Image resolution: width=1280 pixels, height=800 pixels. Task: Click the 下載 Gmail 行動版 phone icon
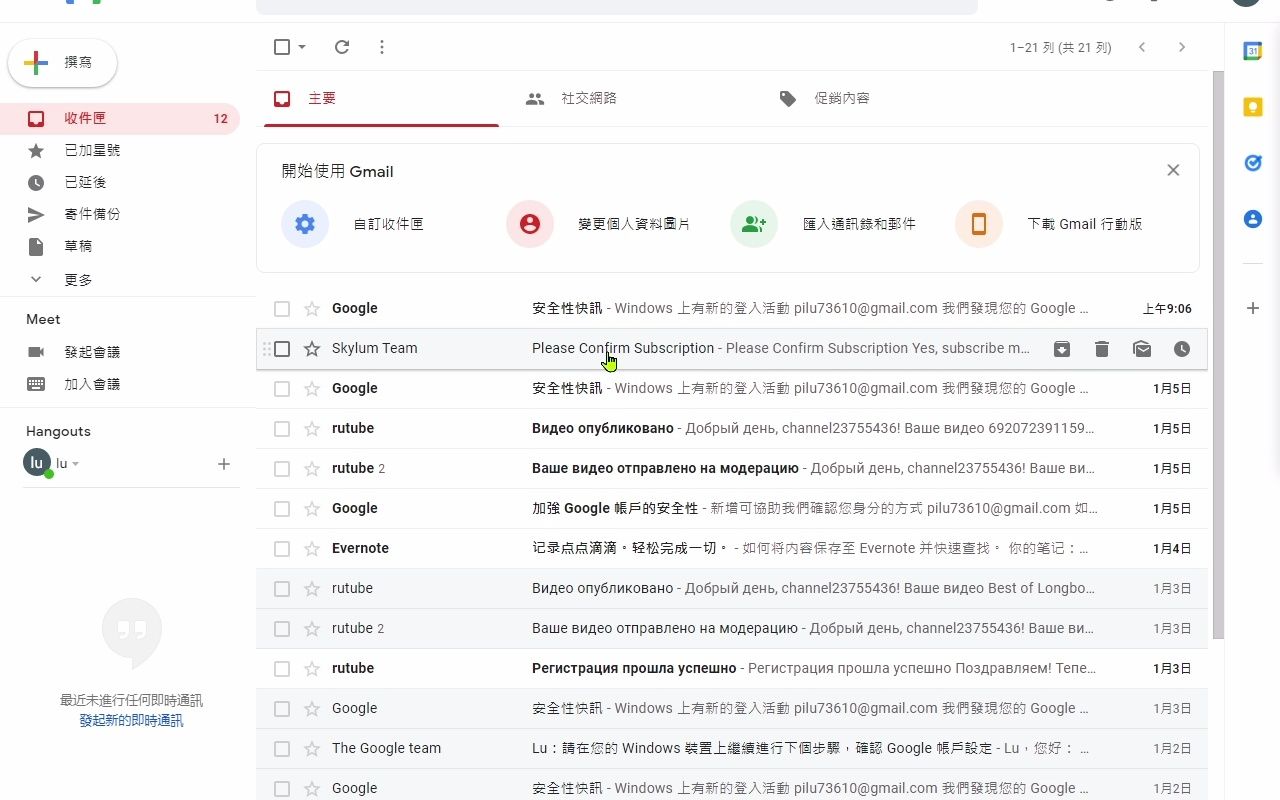pyautogui.click(x=979, y=224)
